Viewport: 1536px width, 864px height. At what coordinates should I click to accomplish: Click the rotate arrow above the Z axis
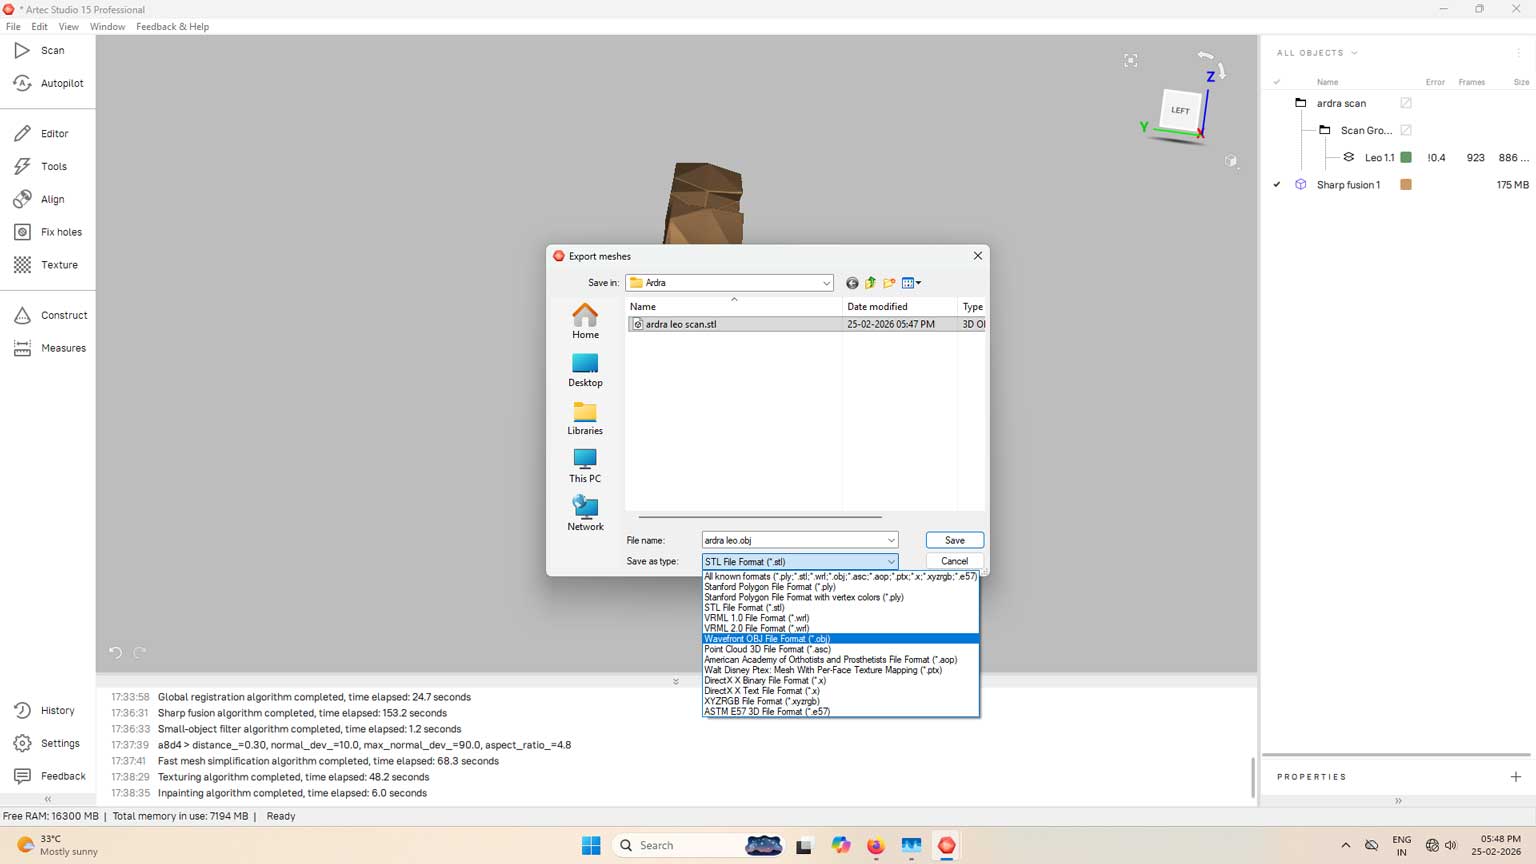coord(1205,56)
